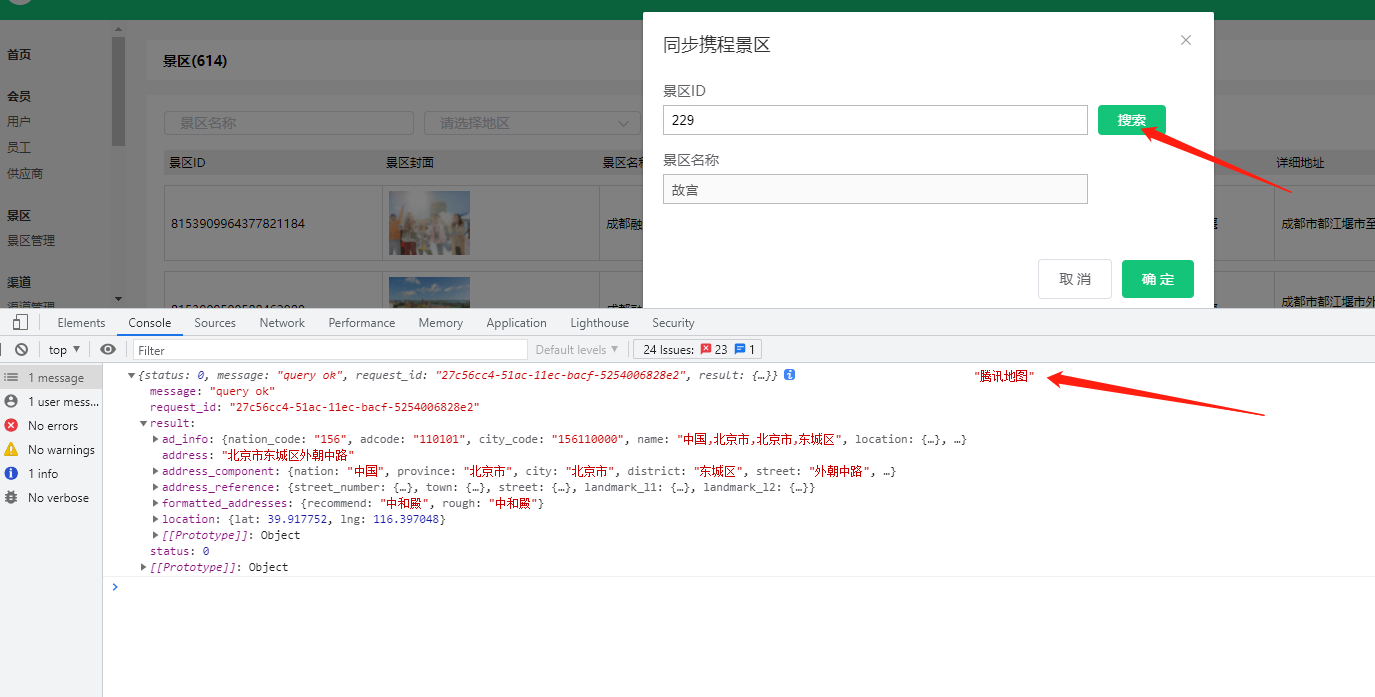Image resolution: width=1375 pixels, height=697 pixels.
Task: Click the 景区封面 column header
Action: [x=410, y=162]
